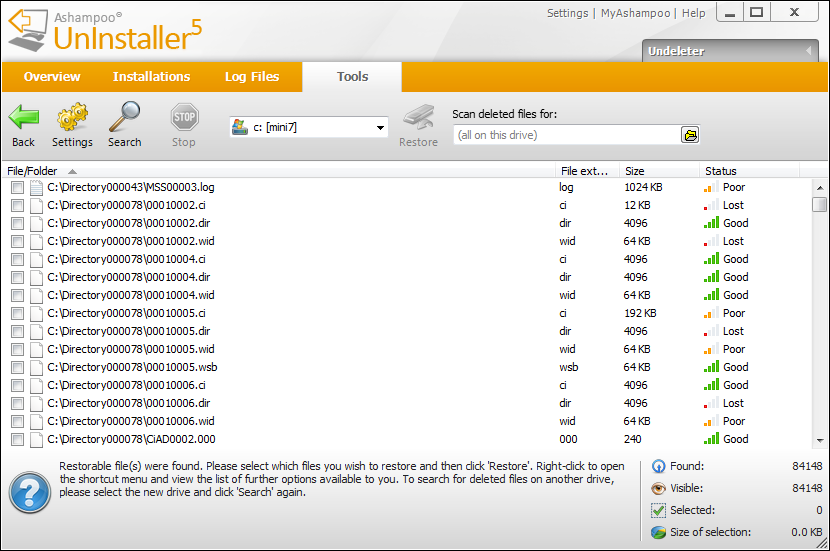Click the file list scrollbar thumb

(819, 204)
